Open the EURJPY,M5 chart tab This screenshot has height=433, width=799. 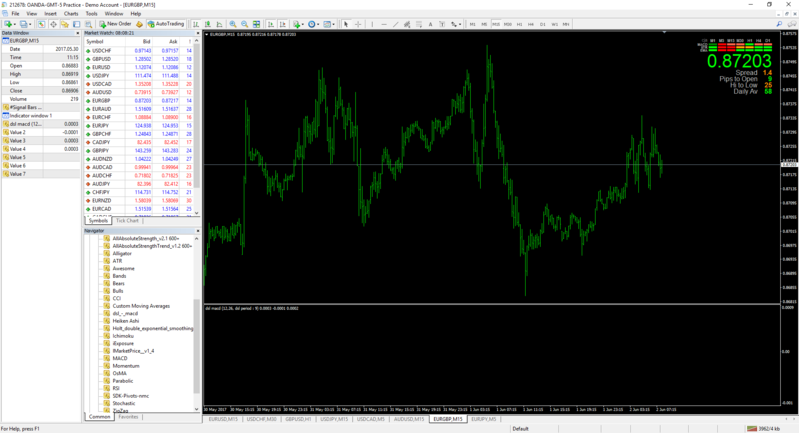click(x=484, y=419)
